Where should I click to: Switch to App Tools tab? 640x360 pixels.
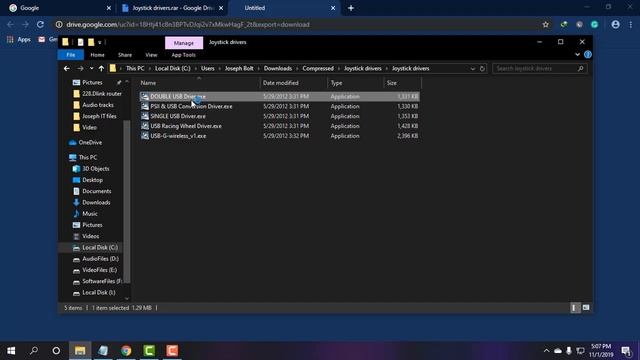183,55
